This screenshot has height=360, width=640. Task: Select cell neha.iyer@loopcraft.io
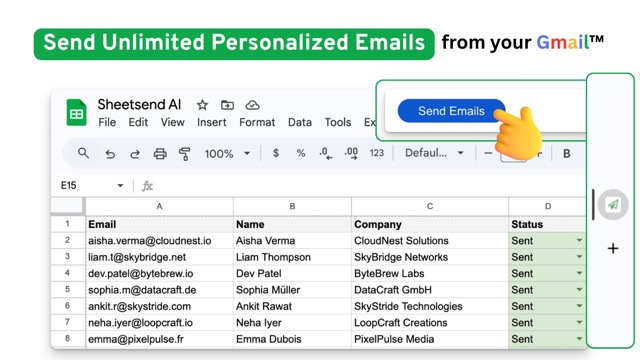[160, 322]
